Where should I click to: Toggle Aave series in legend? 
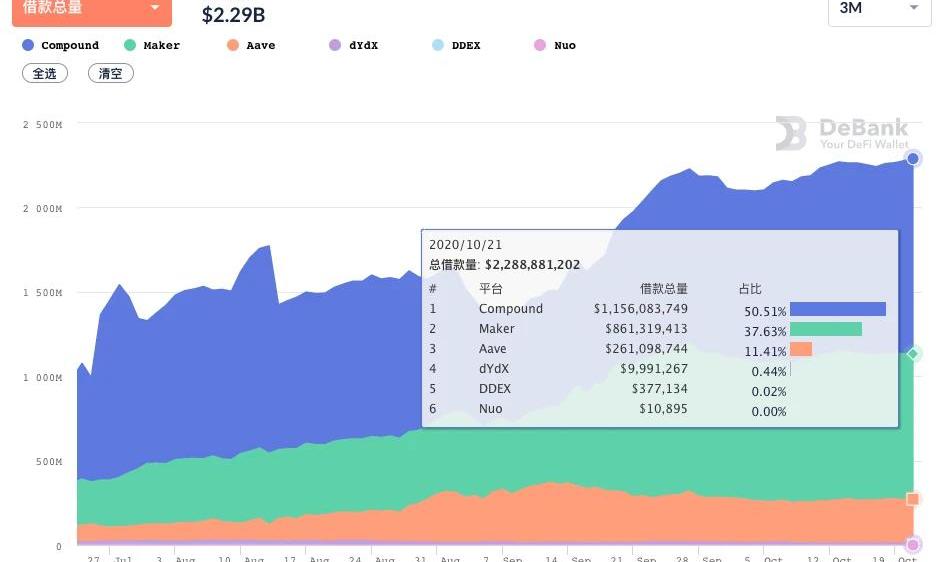(251, 45)
